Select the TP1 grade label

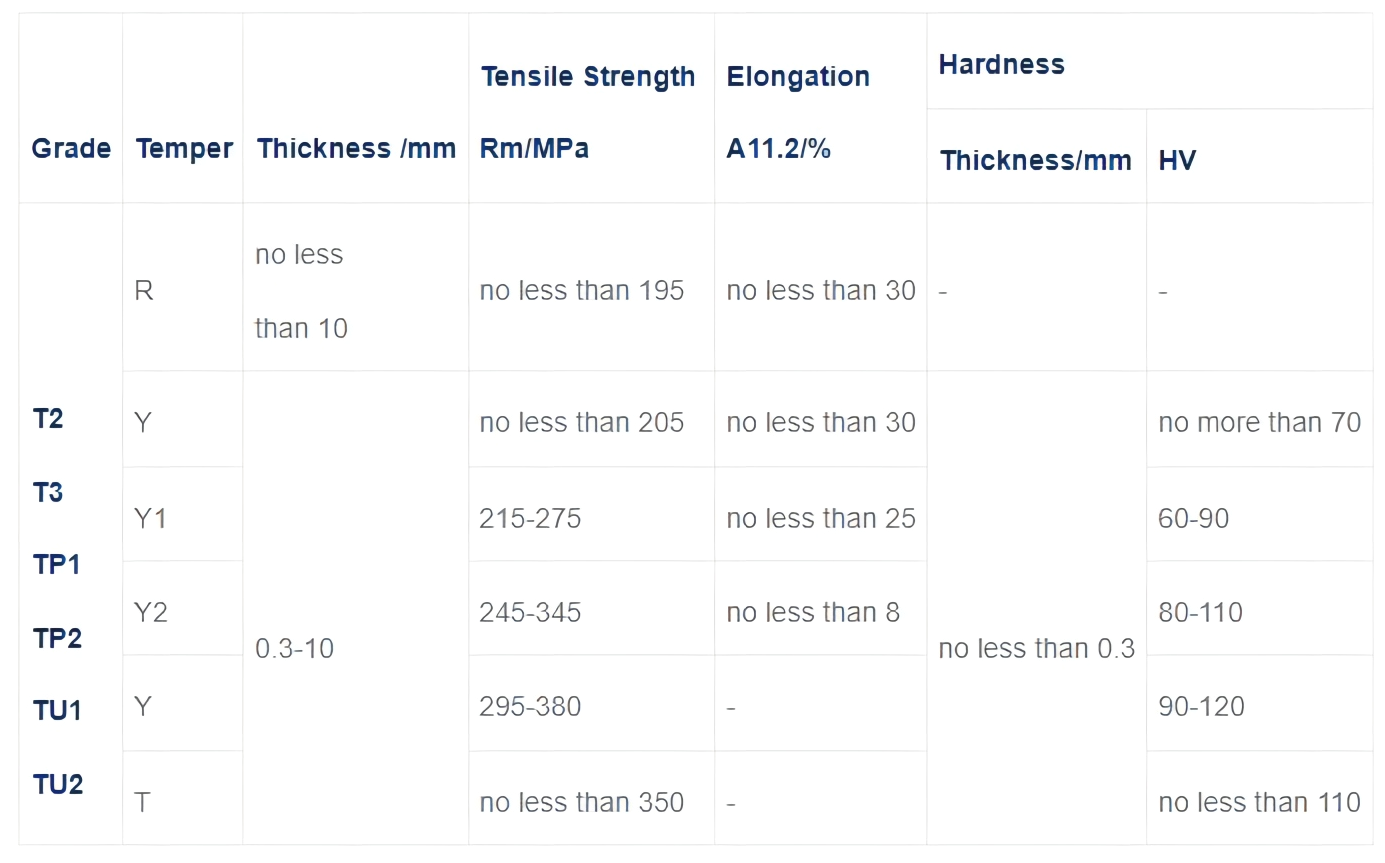tap(57, 564)
